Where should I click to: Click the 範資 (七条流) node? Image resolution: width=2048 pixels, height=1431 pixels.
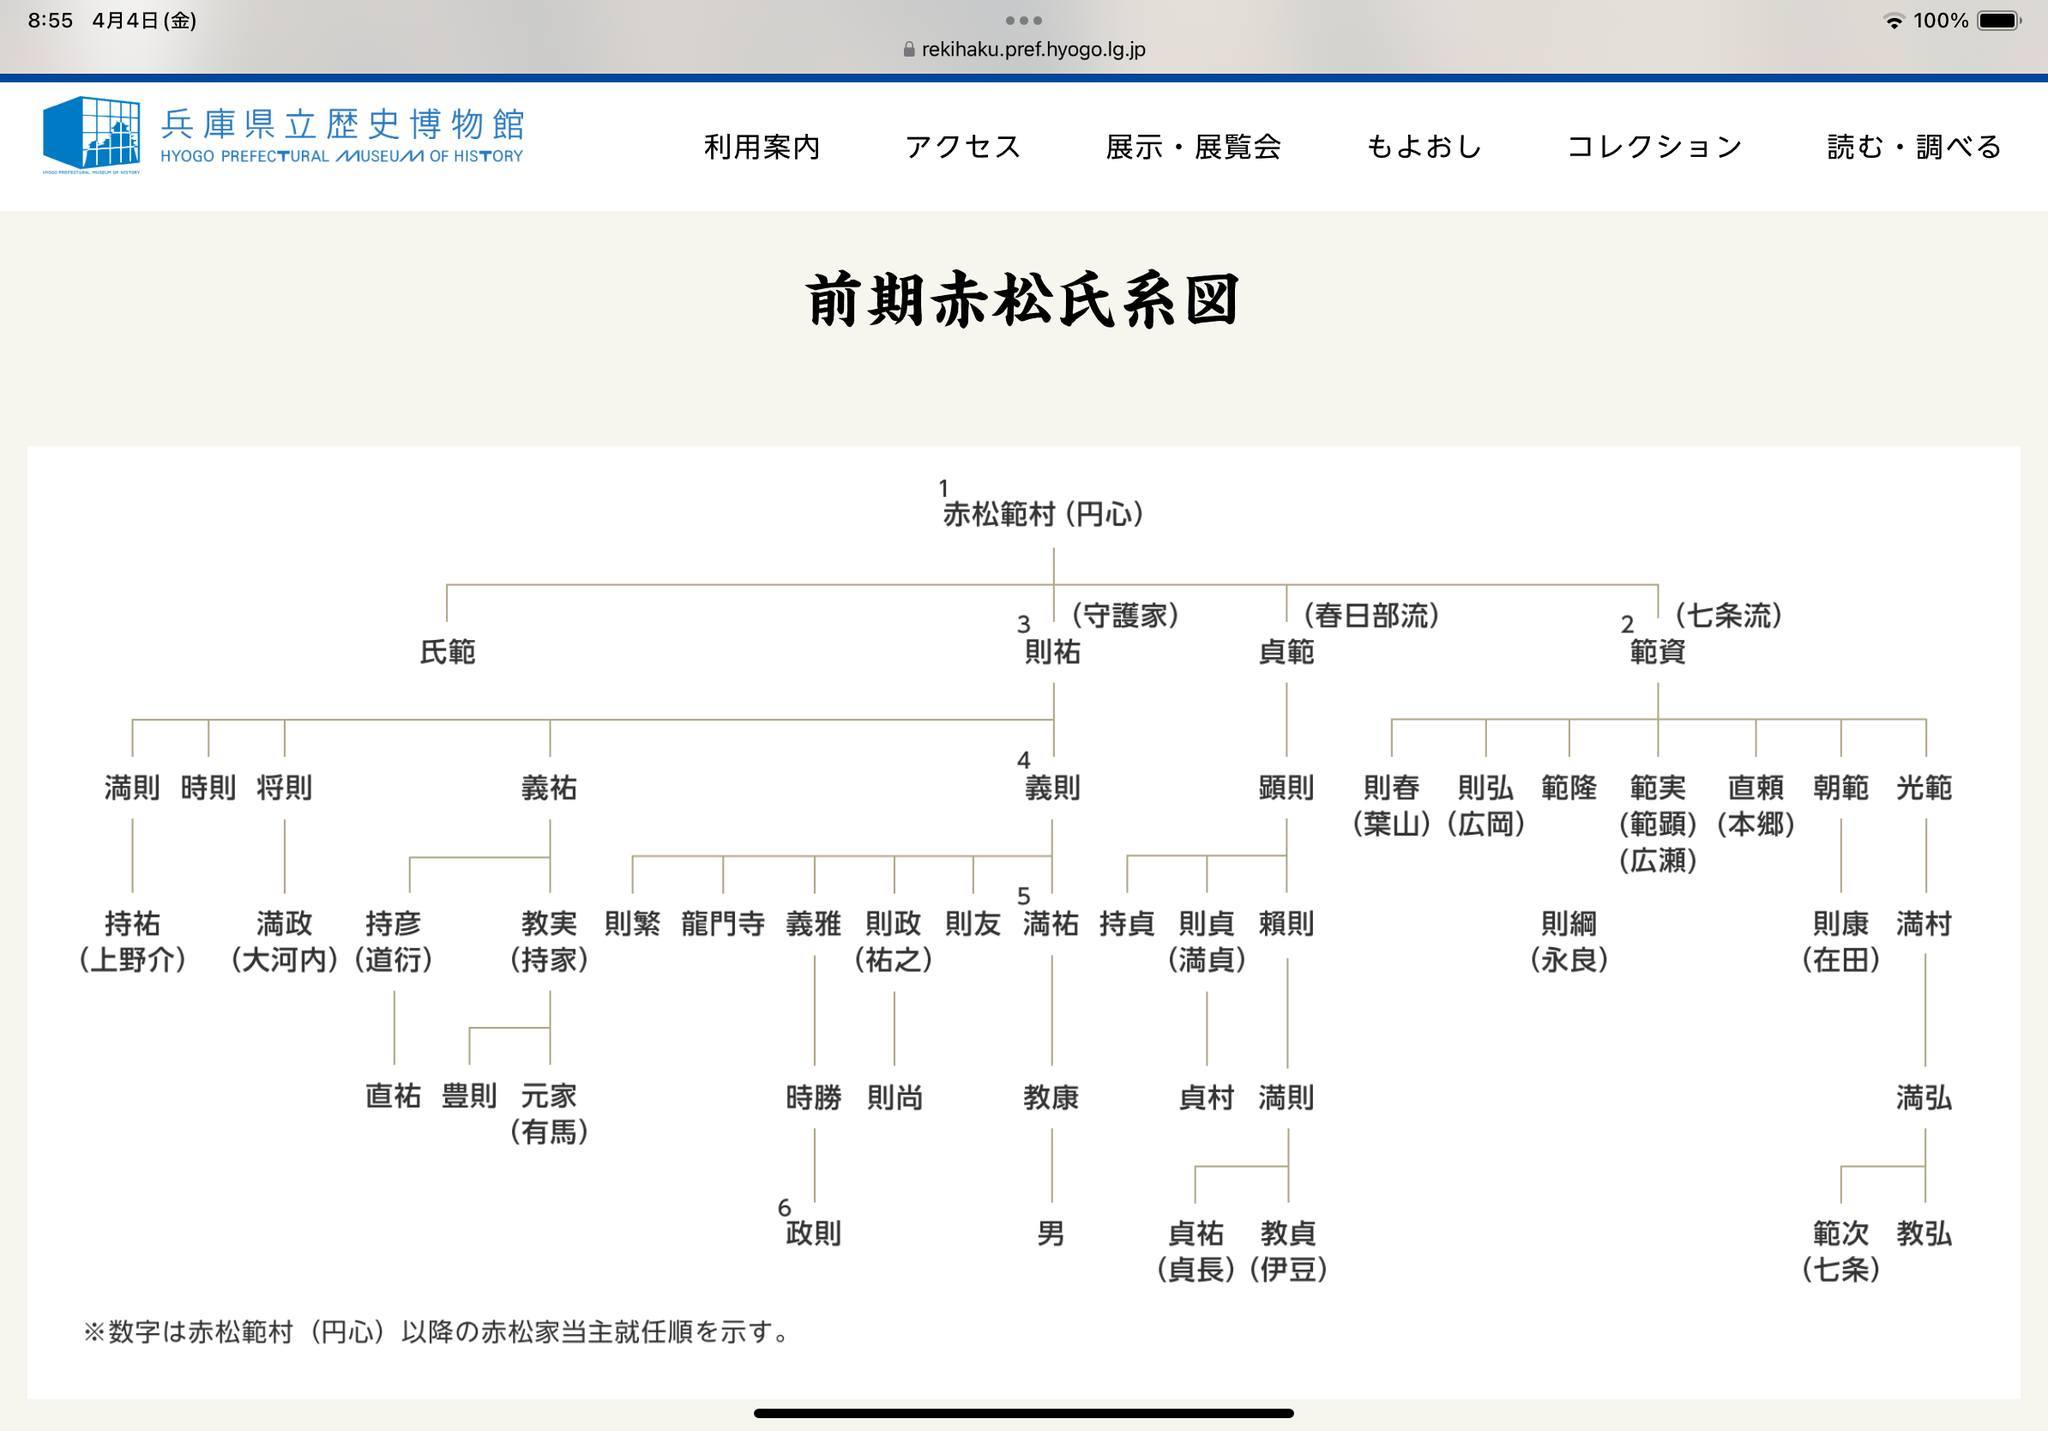[x=1657, y=652]
